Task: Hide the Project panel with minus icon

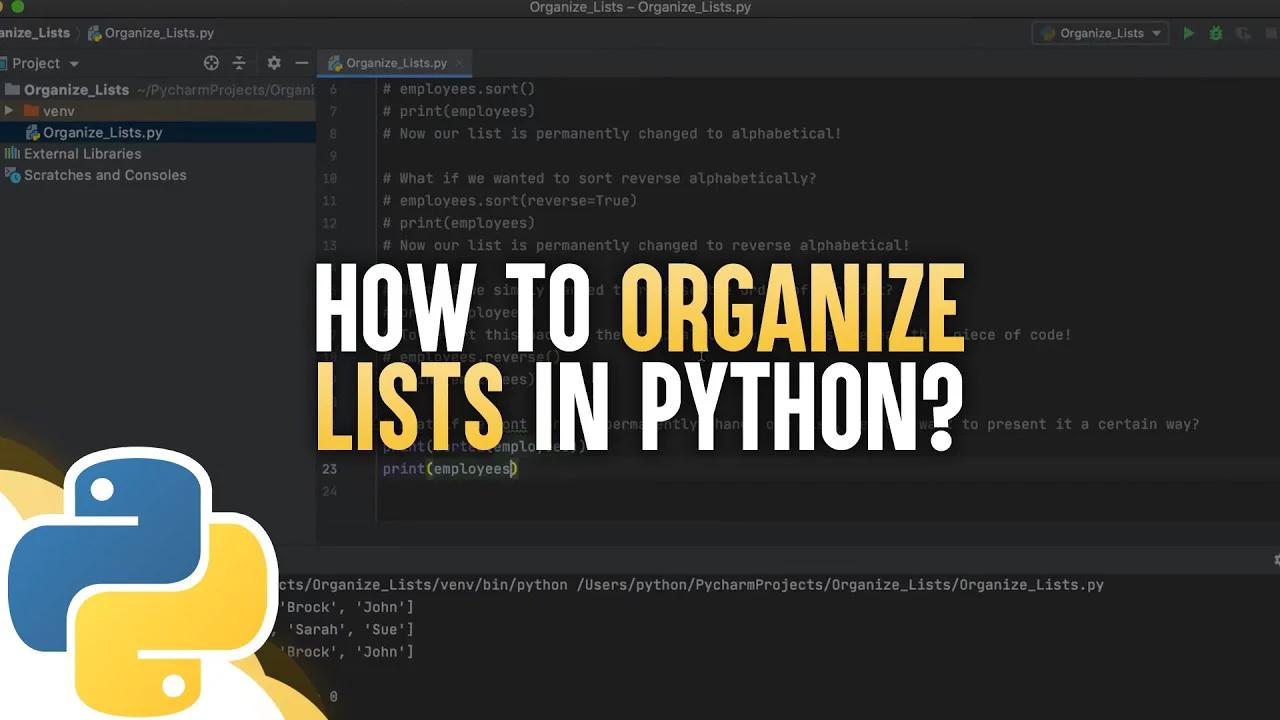Action: (x=300, y=63)
